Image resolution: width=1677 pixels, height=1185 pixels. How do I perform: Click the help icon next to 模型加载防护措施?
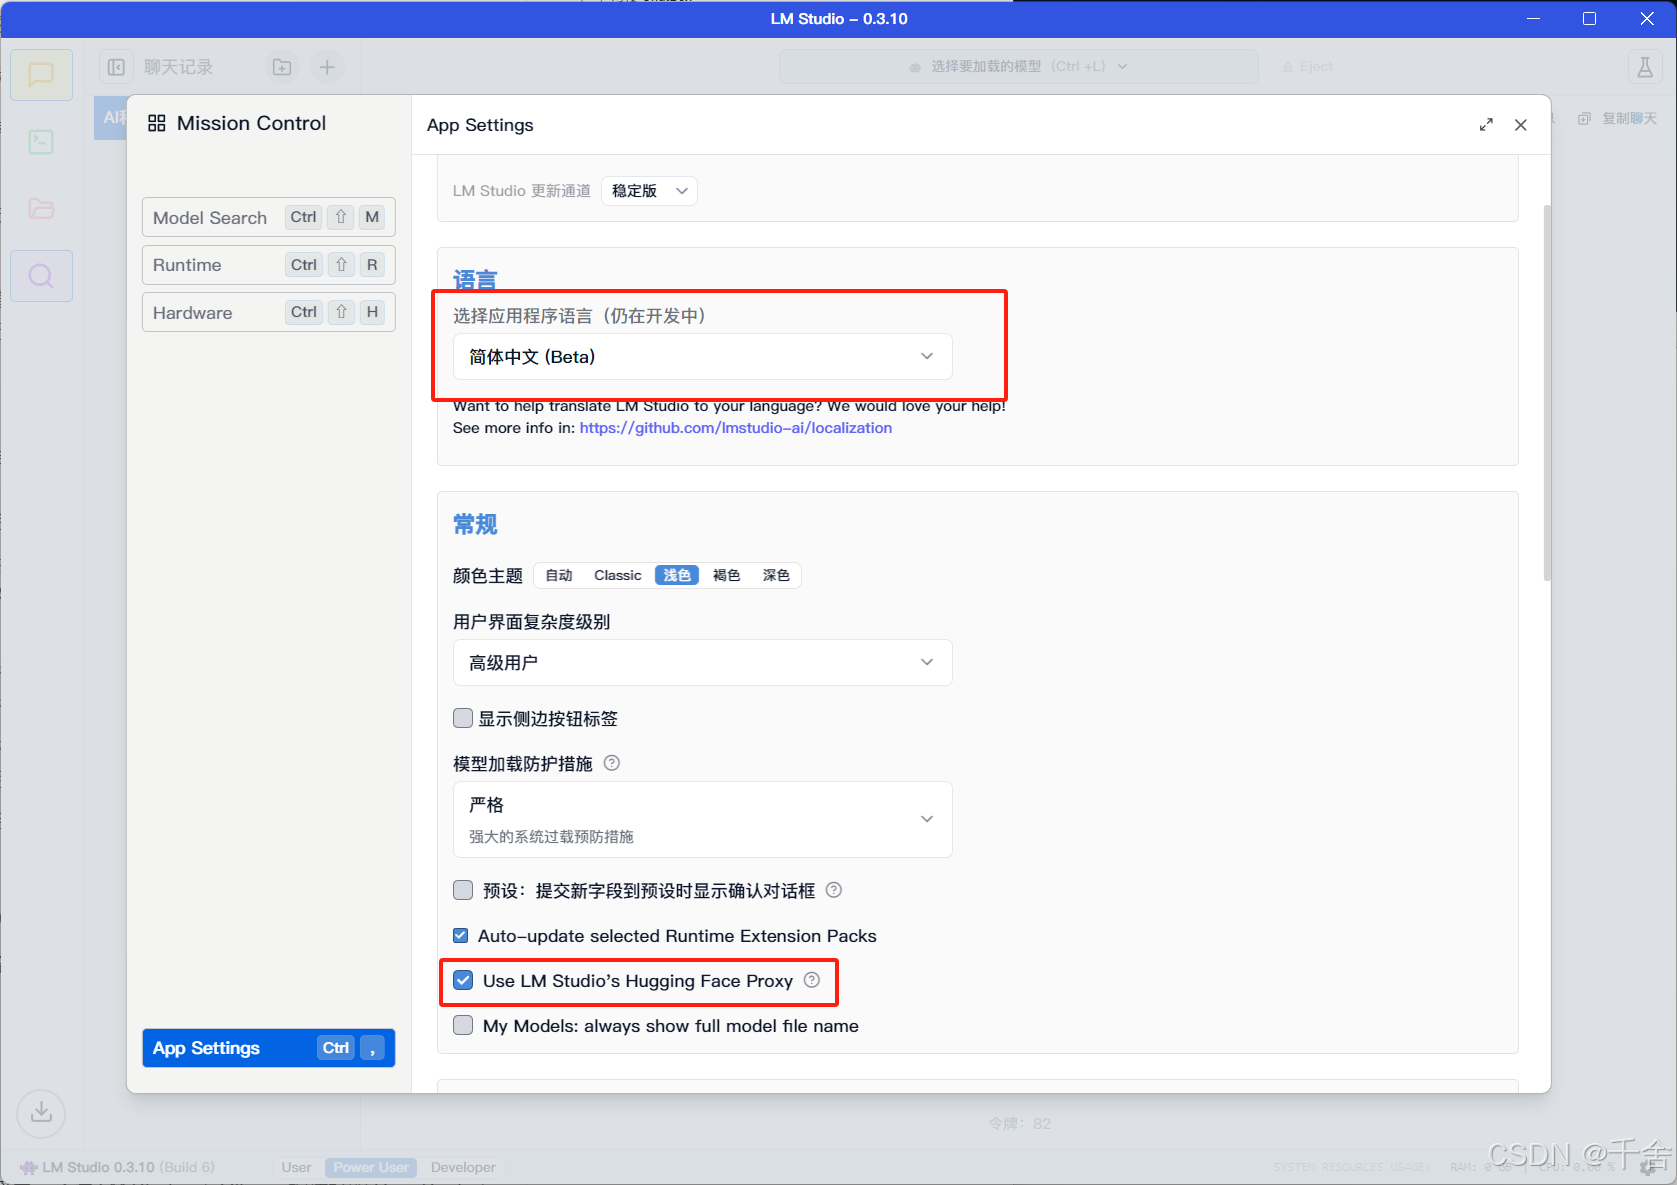coord(612,763)
